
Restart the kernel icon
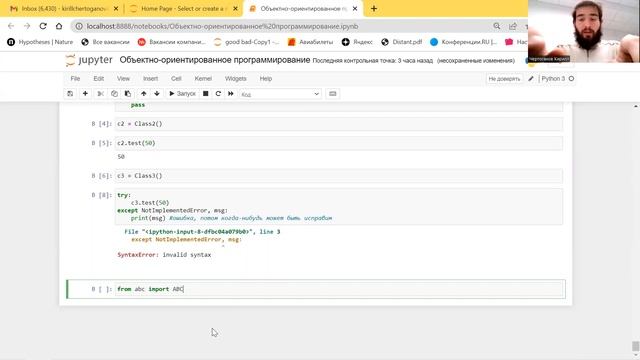[x=218, y=94]
